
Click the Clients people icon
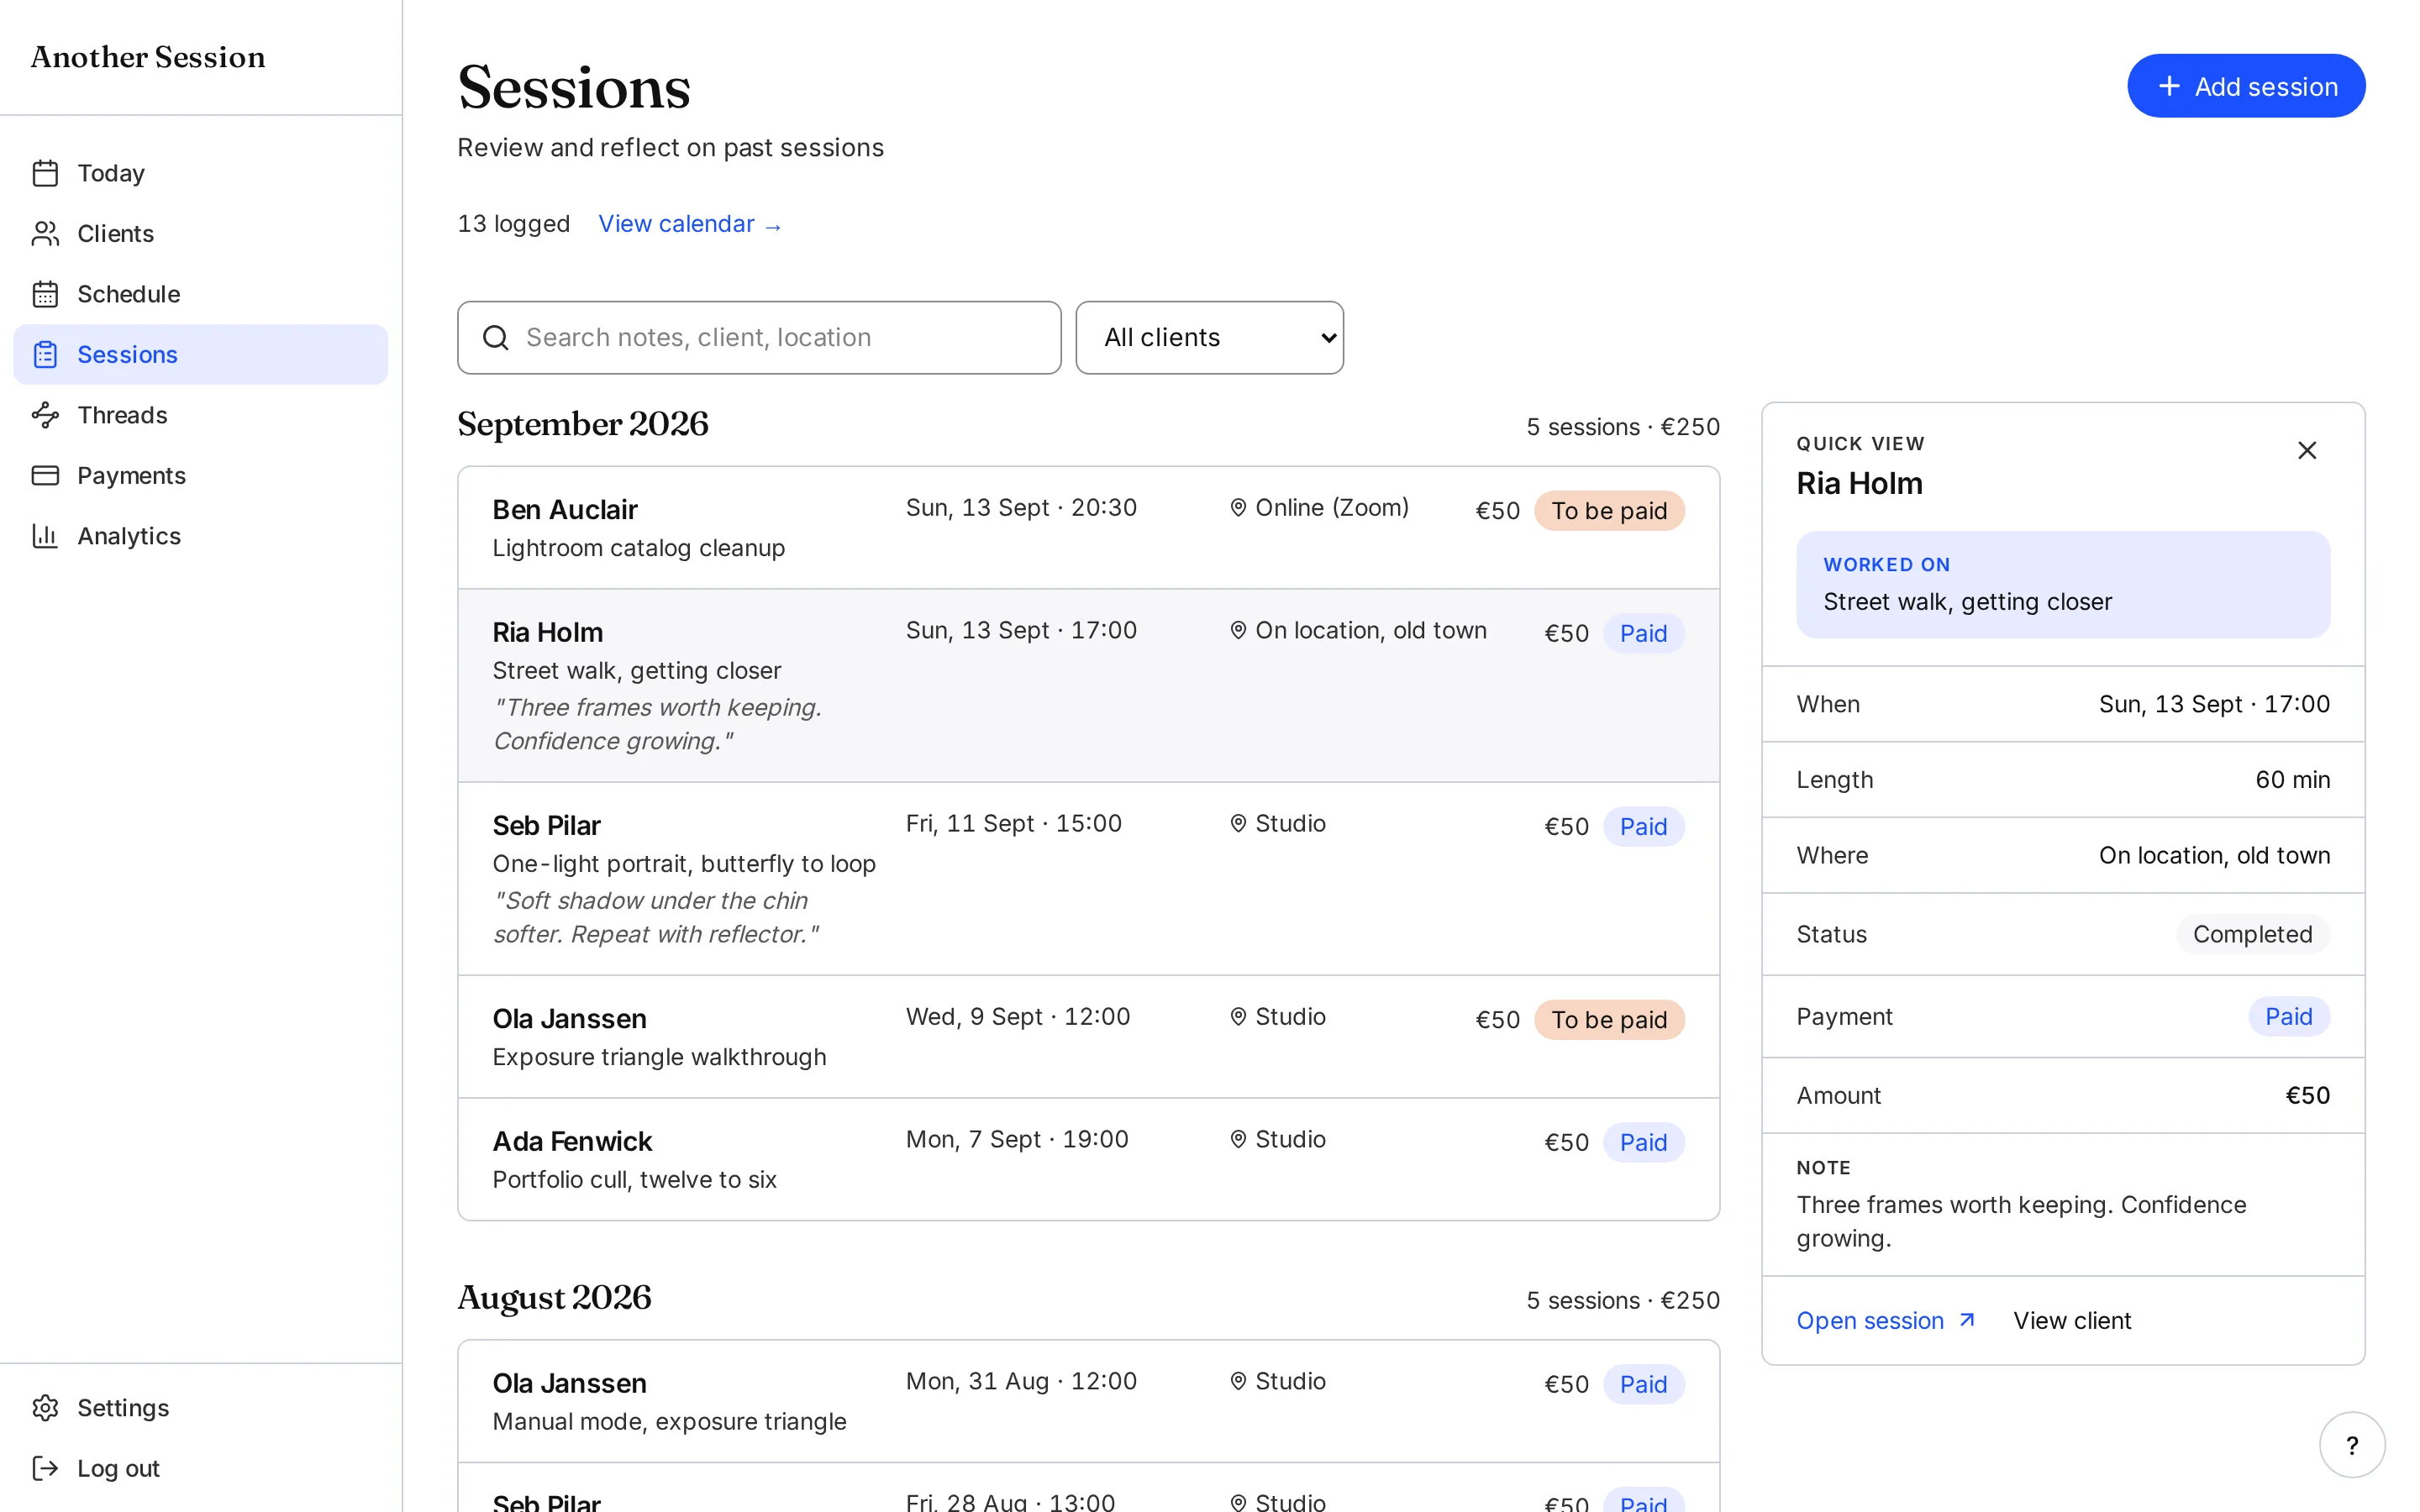click(45, 234)
